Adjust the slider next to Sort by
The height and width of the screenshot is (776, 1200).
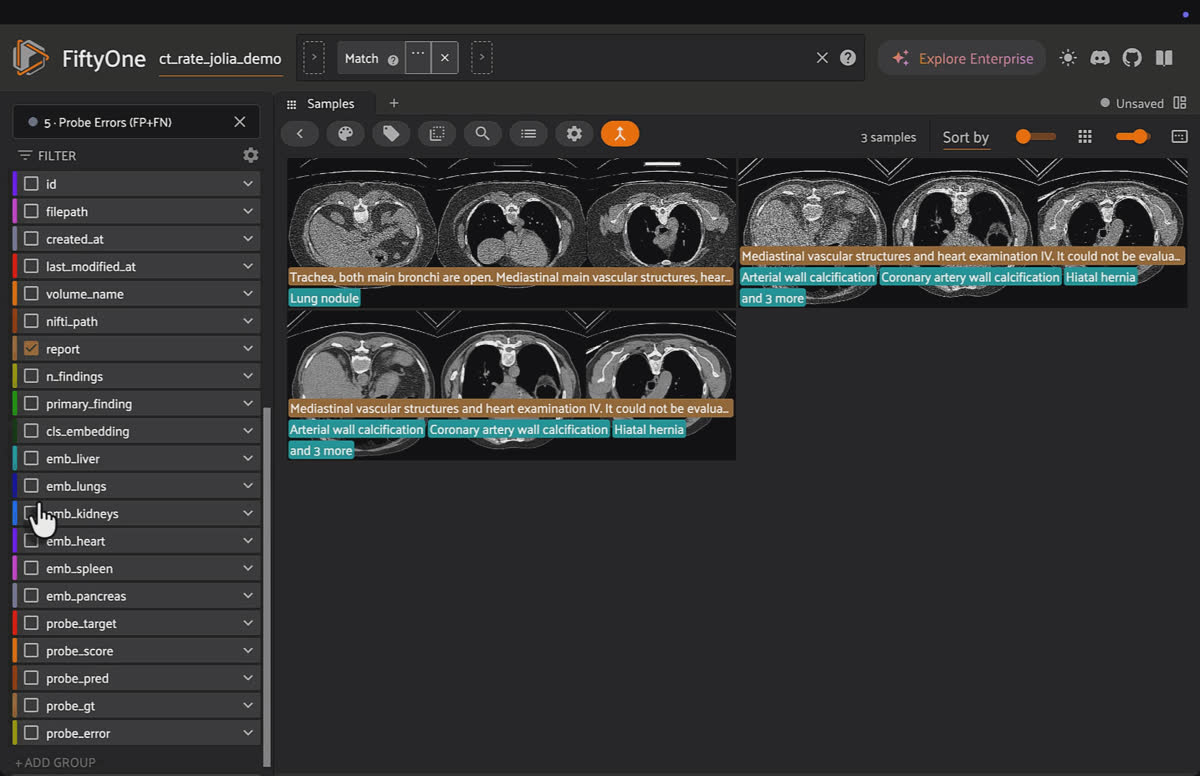pos(1035,136)
